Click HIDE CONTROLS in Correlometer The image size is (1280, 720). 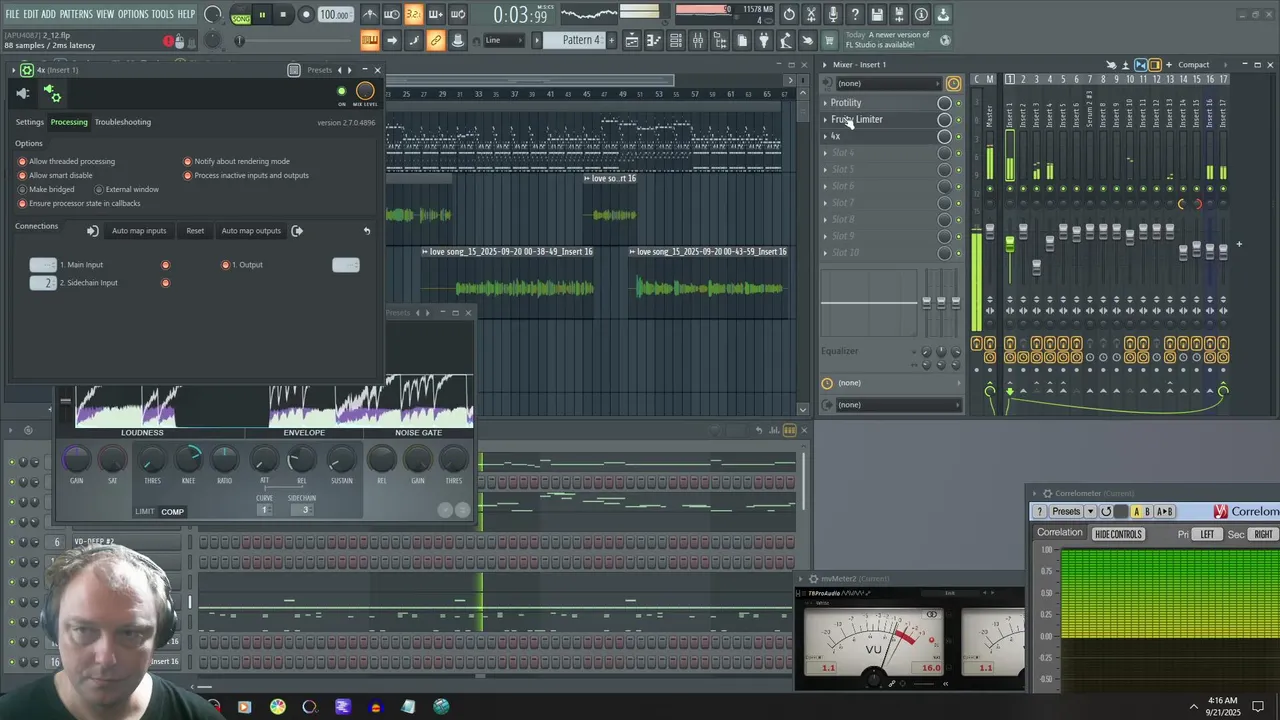tap(1118, 534)
